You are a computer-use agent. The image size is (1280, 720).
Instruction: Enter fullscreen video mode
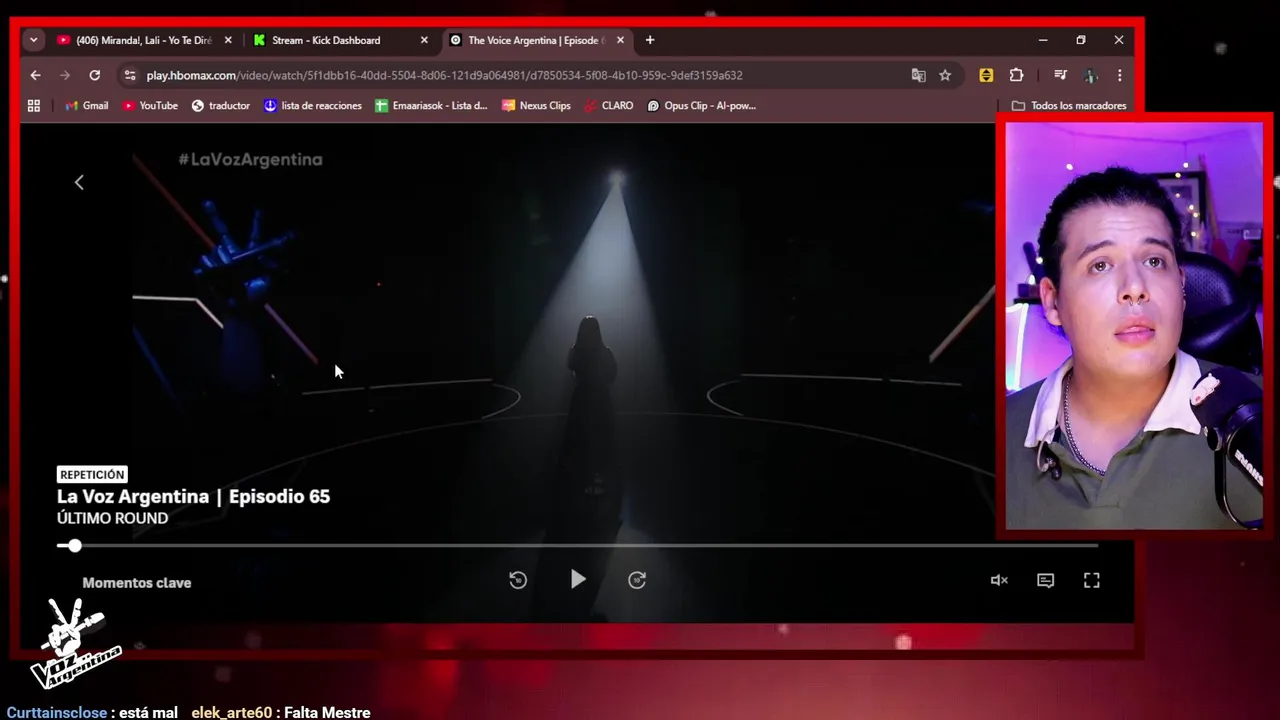tap(1092, 580)
